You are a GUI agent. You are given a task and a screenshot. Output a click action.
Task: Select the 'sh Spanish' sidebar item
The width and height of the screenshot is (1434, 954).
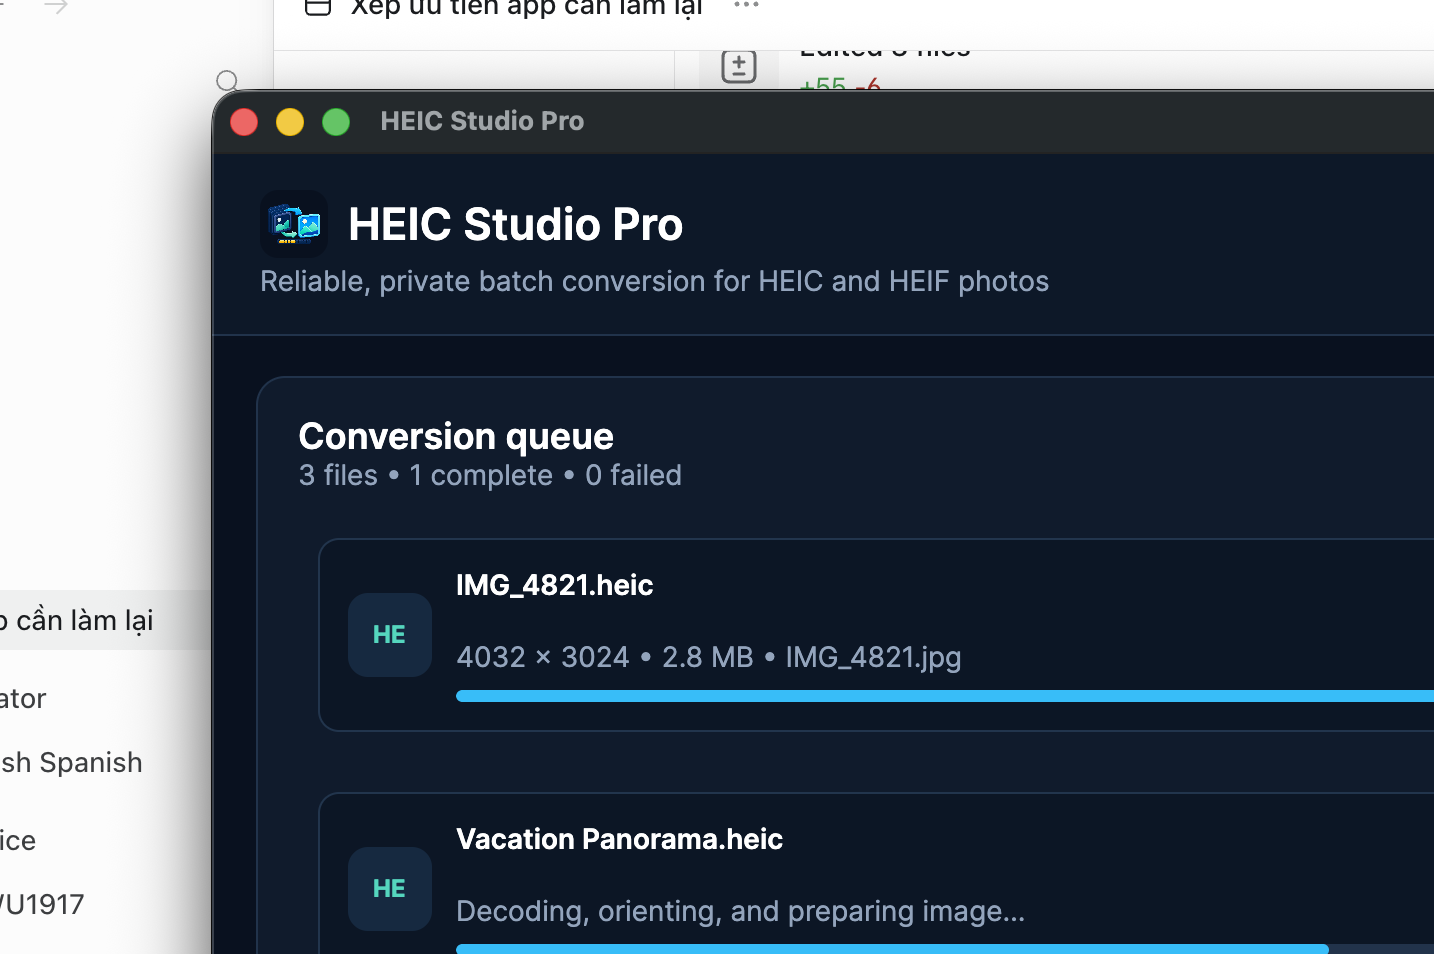coord(71,762)
